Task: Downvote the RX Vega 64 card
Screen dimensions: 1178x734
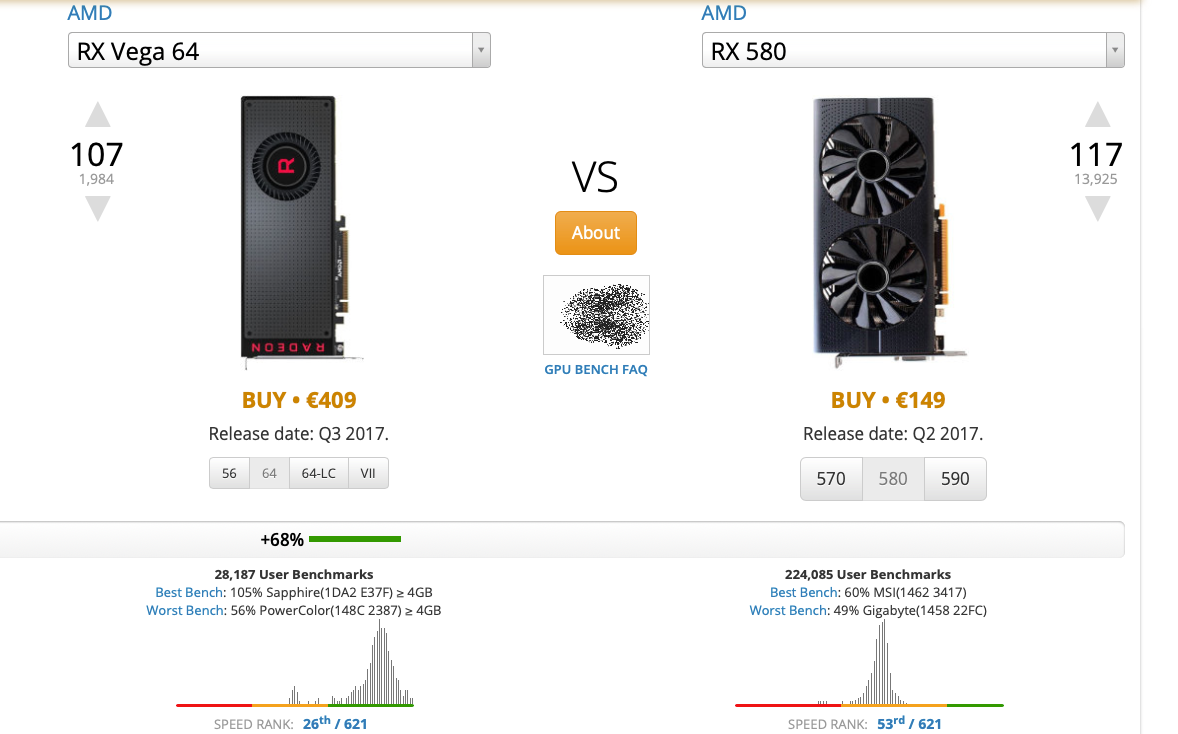Action: coord(97,208)
